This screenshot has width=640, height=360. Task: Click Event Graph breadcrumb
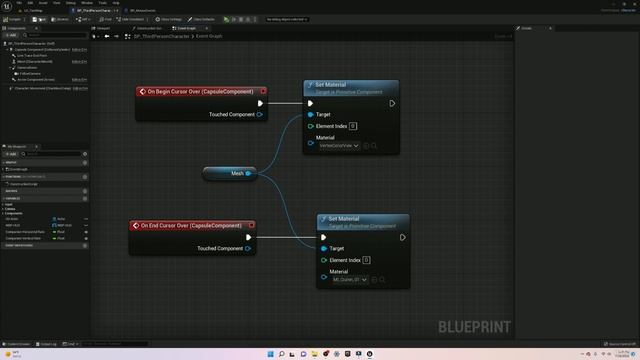209,36
